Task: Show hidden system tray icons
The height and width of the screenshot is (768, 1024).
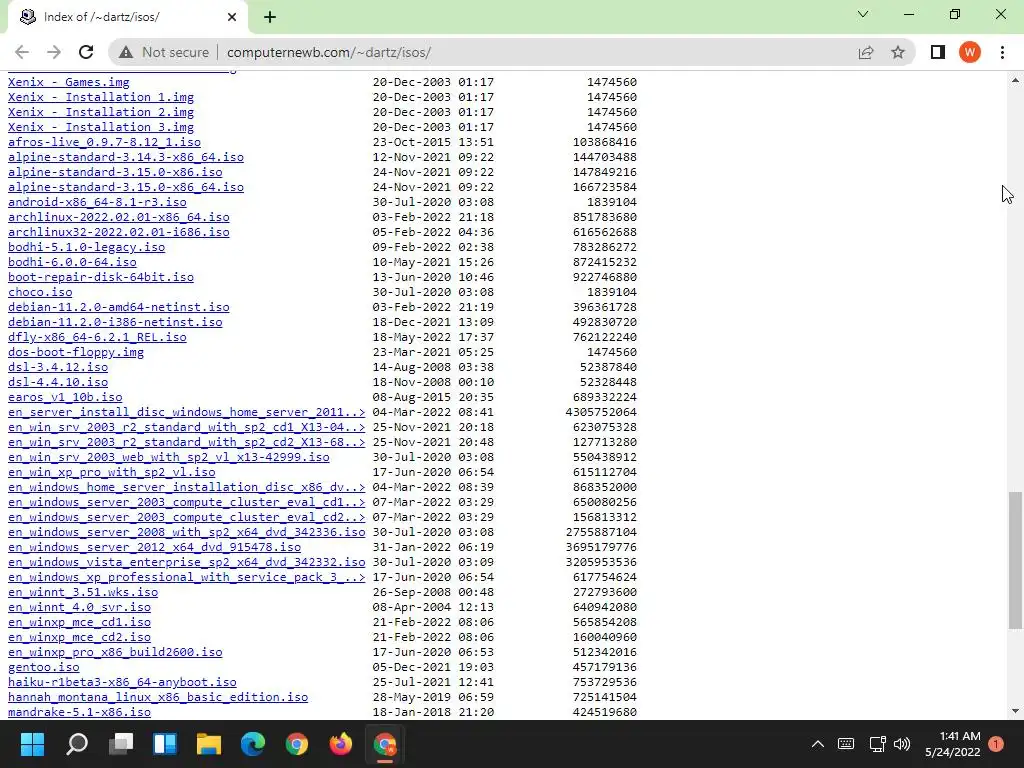Action: 817,744
